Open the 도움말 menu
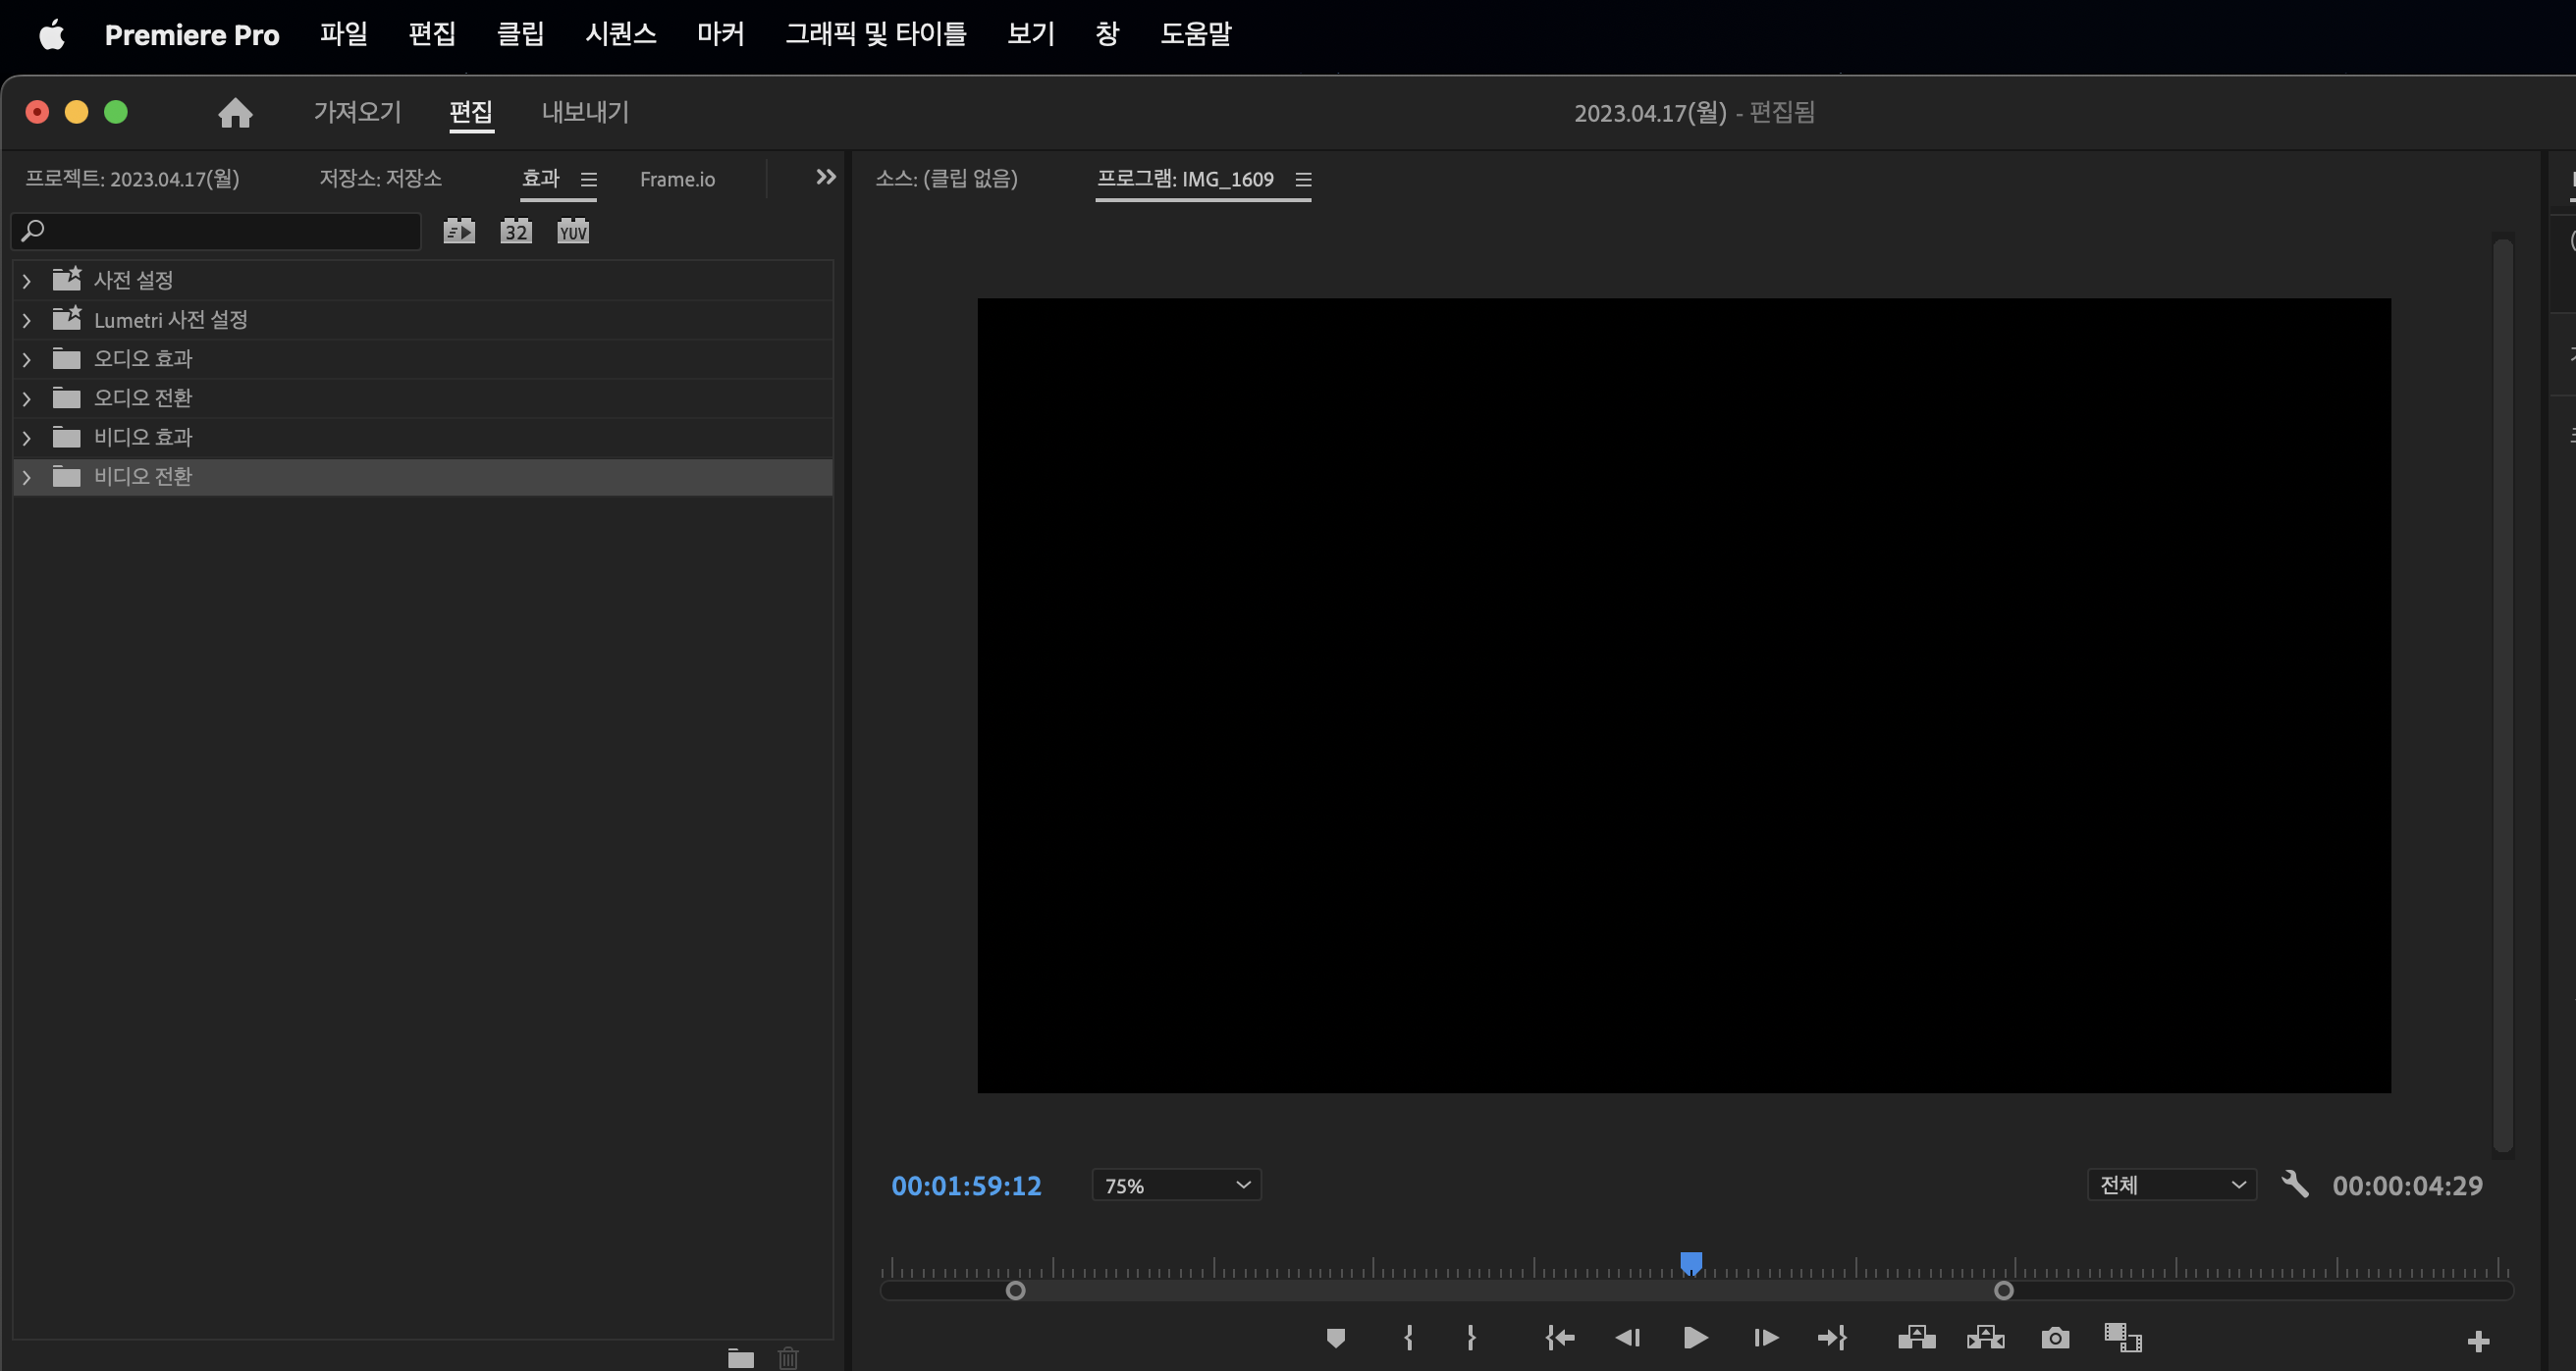The width and height of the screenshot is (2576, 1371). pyautogui.click(x=1195, y=34)
